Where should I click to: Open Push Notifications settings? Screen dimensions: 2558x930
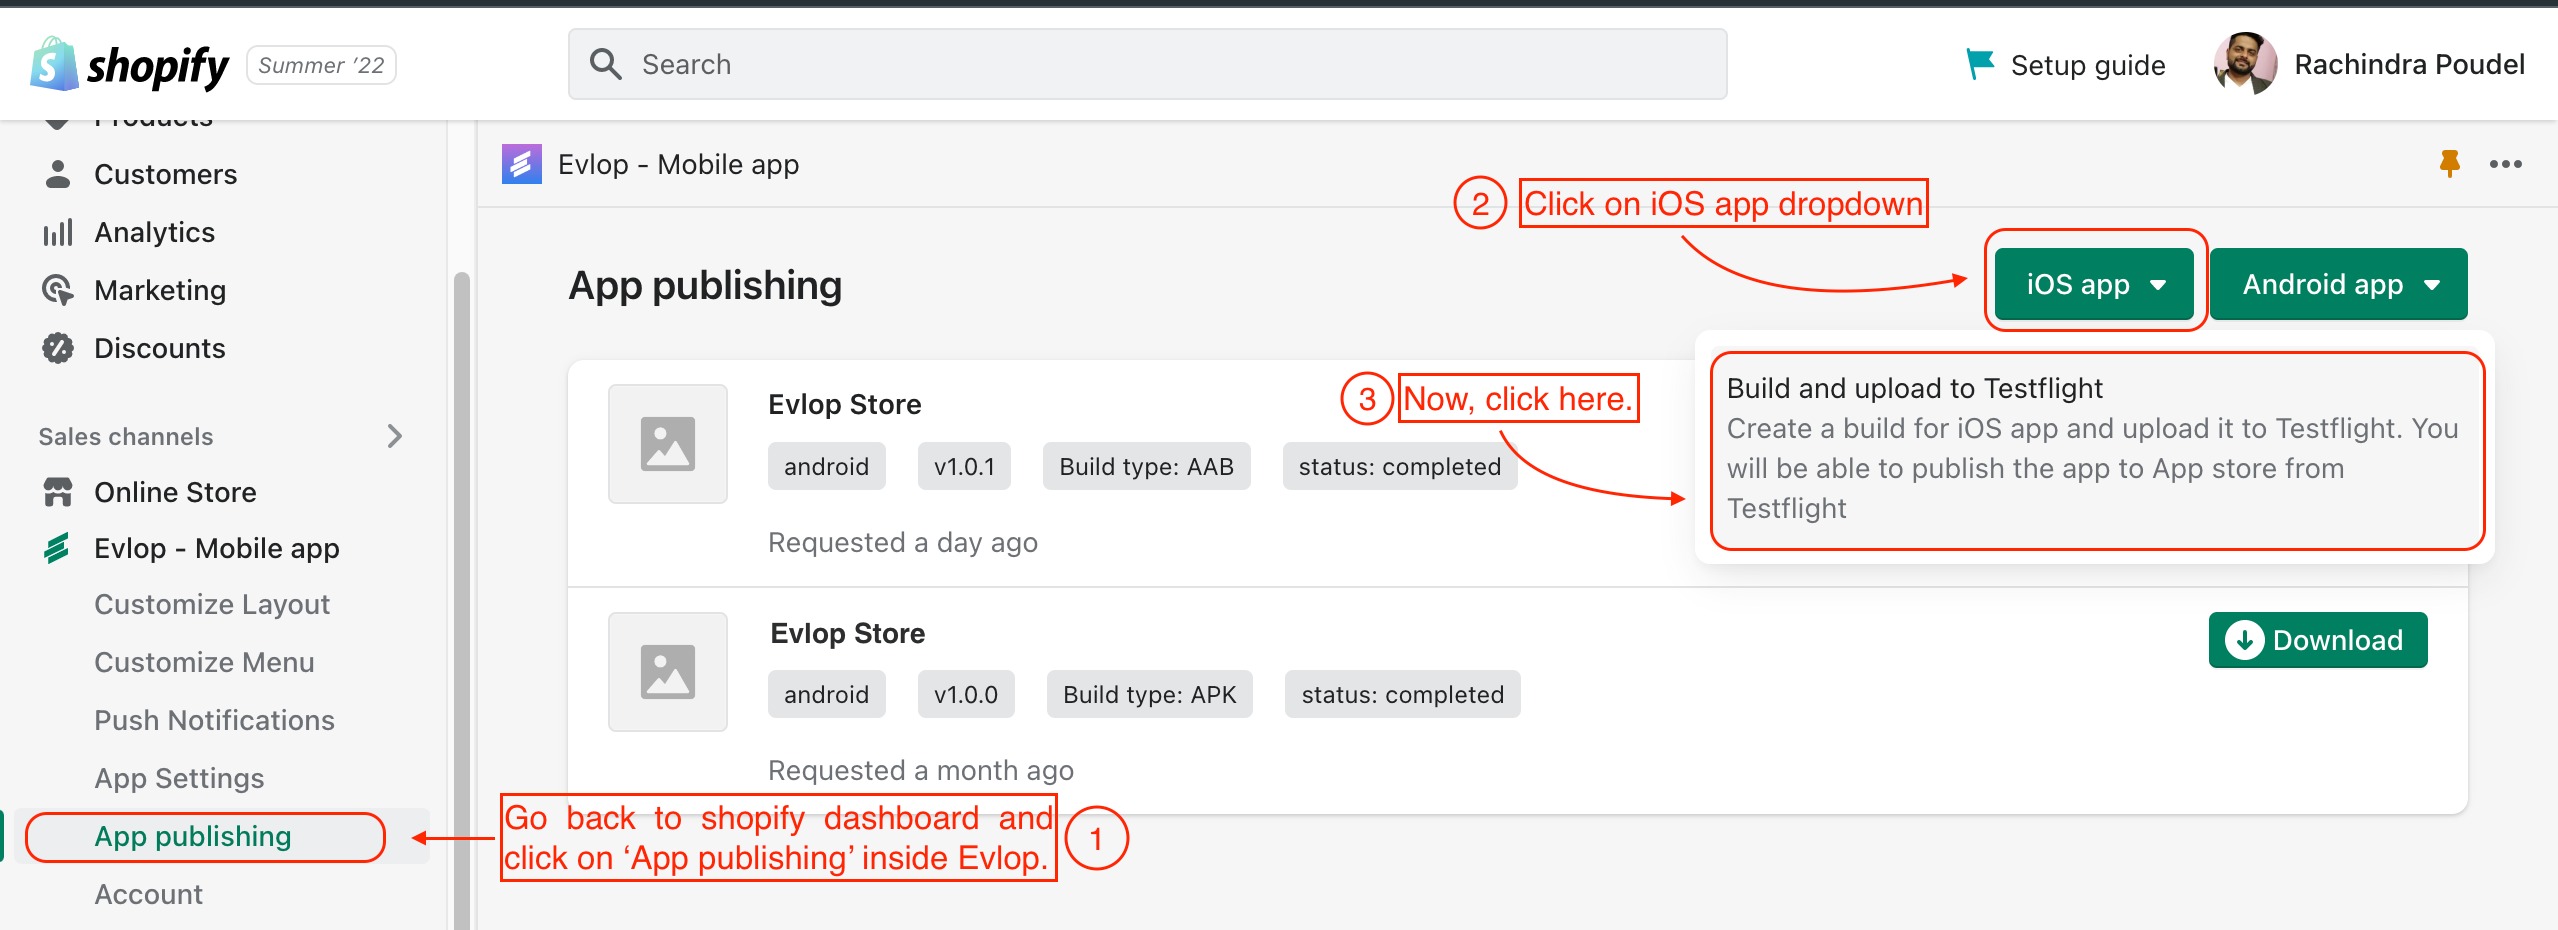[214, 720]
